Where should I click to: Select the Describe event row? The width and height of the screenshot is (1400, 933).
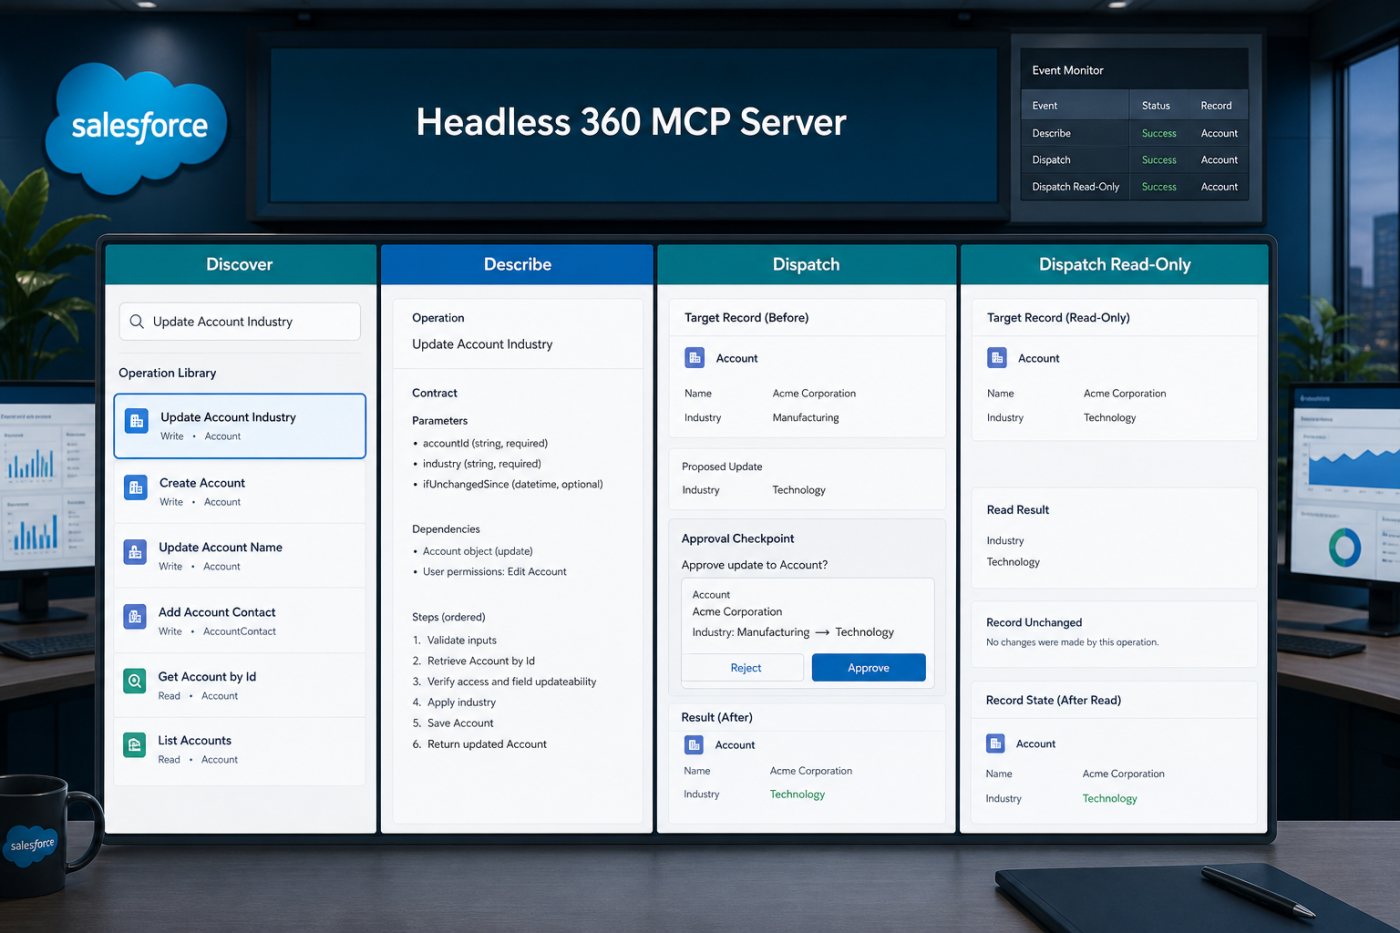tap(1134, 133)
